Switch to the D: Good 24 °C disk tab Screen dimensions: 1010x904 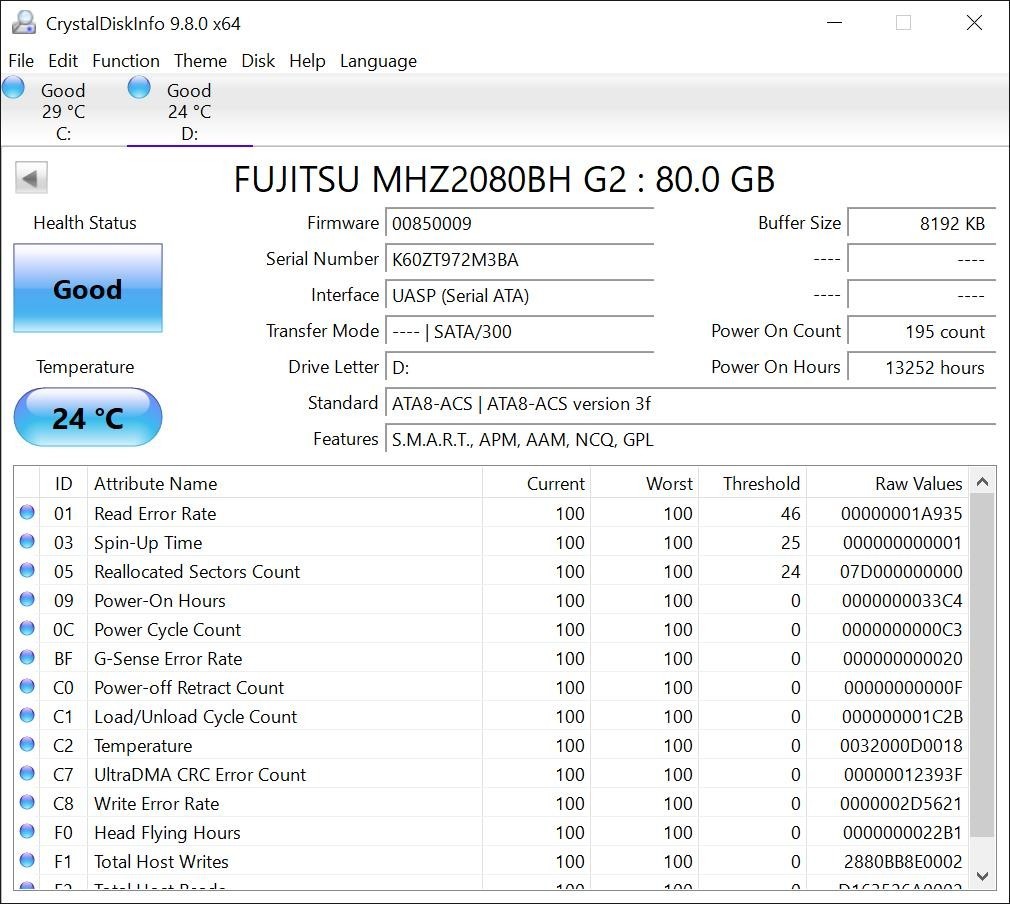[x=189, y=111]
